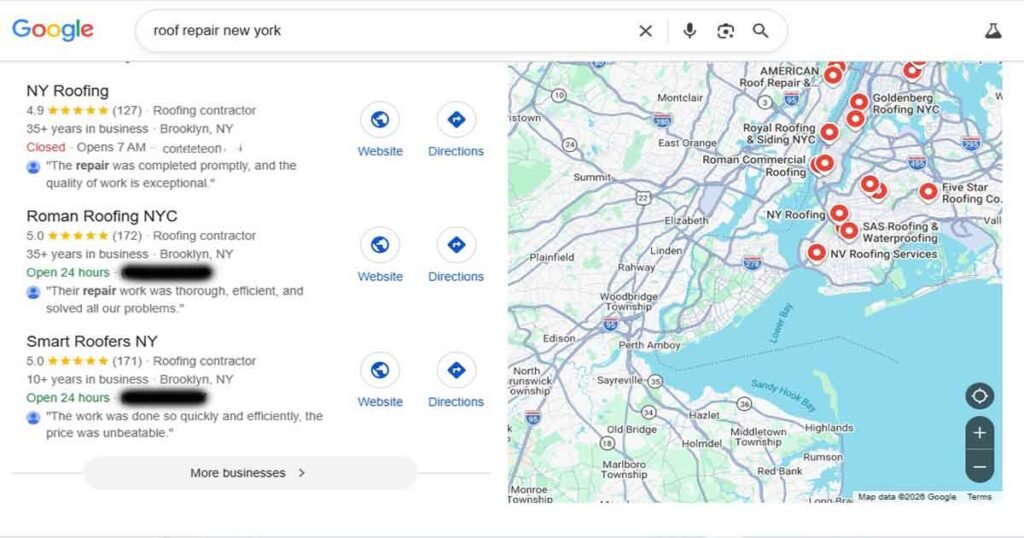Click NY Roofing 'Closed' status
This screenshot has width=1024, height=538.
tap(46, 147)
